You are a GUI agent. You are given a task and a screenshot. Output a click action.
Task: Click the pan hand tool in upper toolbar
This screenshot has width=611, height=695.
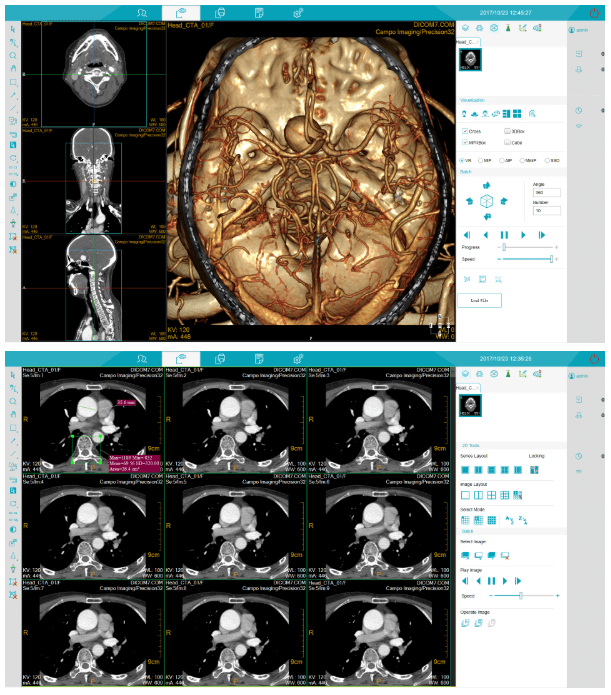(x=12, y=69)
